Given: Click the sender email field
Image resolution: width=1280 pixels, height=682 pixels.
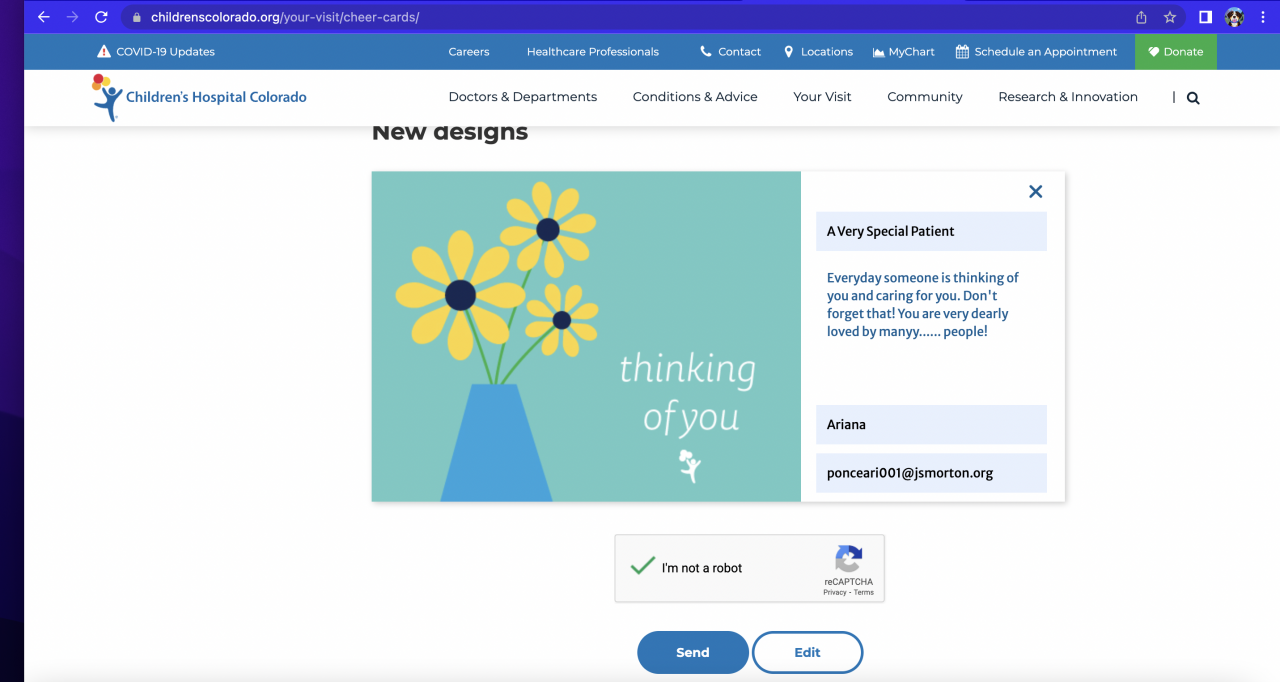Looking at the screenshot, I should (x=931, y=473).
